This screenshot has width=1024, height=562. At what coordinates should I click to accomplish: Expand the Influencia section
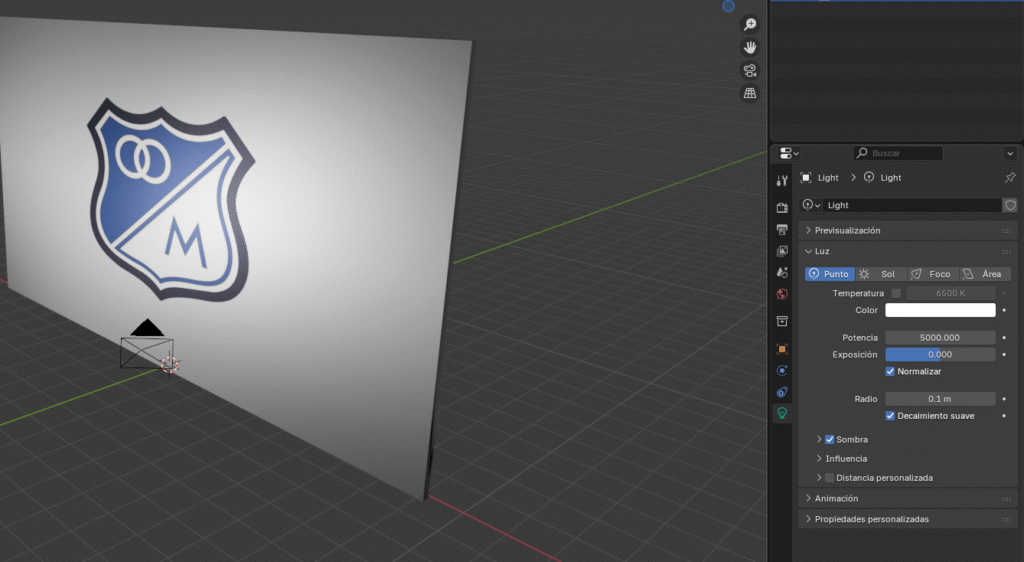tap(845, 459)
